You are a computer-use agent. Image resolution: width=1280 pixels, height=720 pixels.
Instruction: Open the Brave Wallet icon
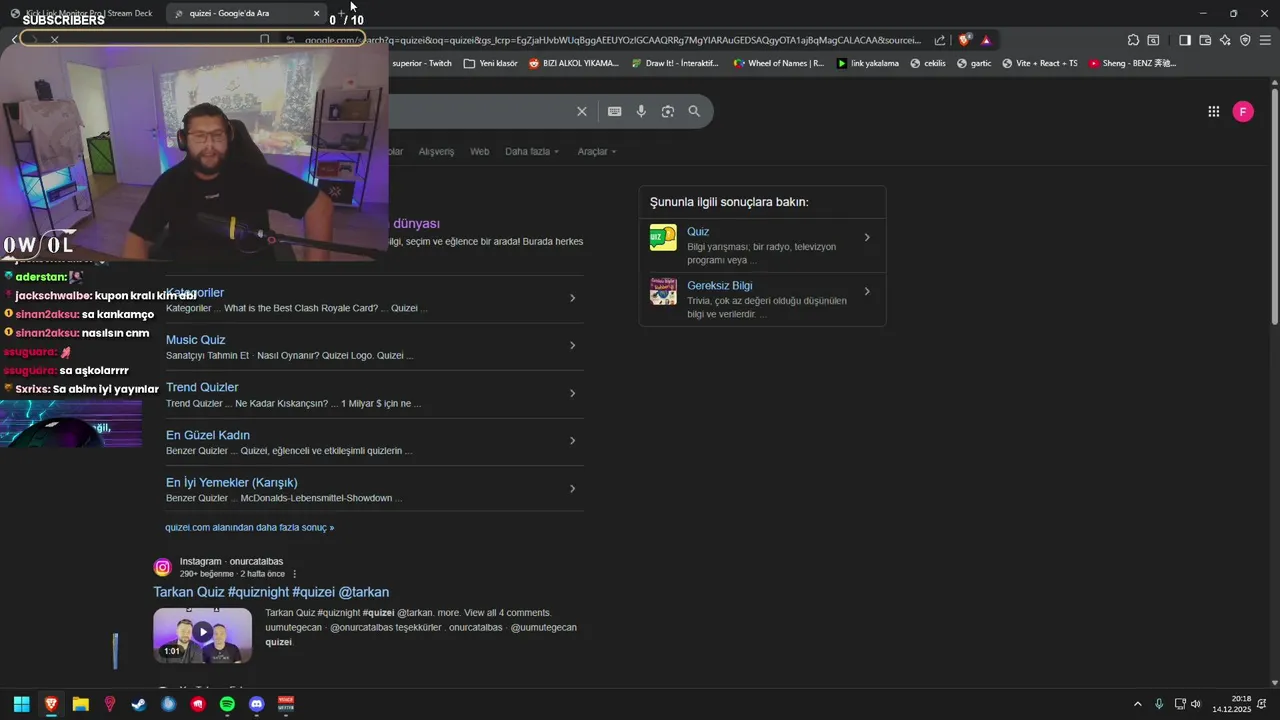pyautogui.click(x=1205, y=40)
